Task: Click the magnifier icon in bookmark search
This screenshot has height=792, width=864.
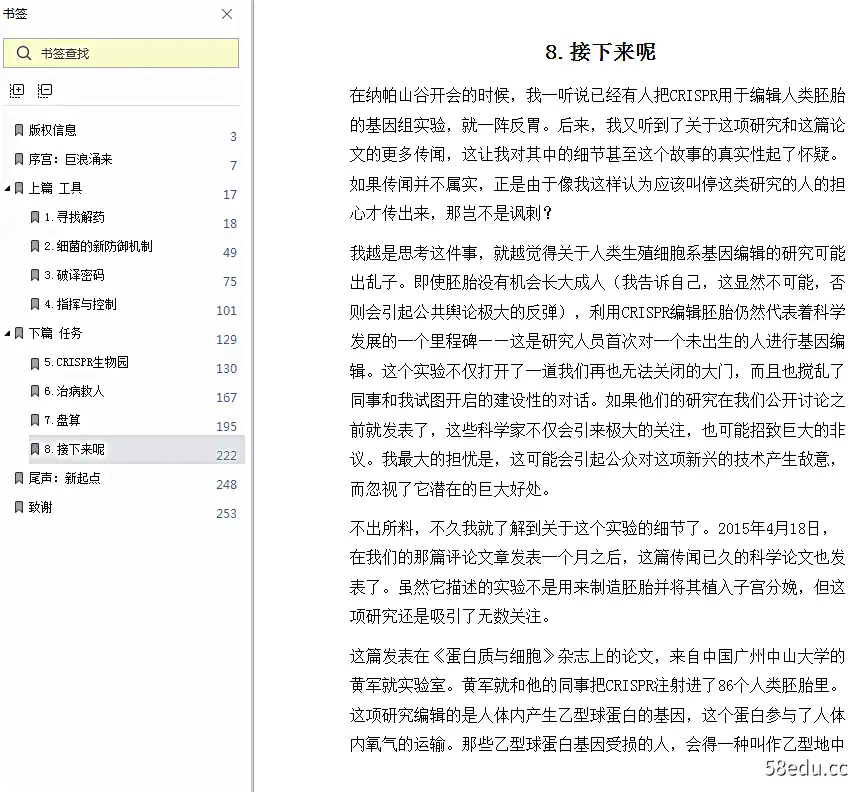Action: click(x=23, y=53)
